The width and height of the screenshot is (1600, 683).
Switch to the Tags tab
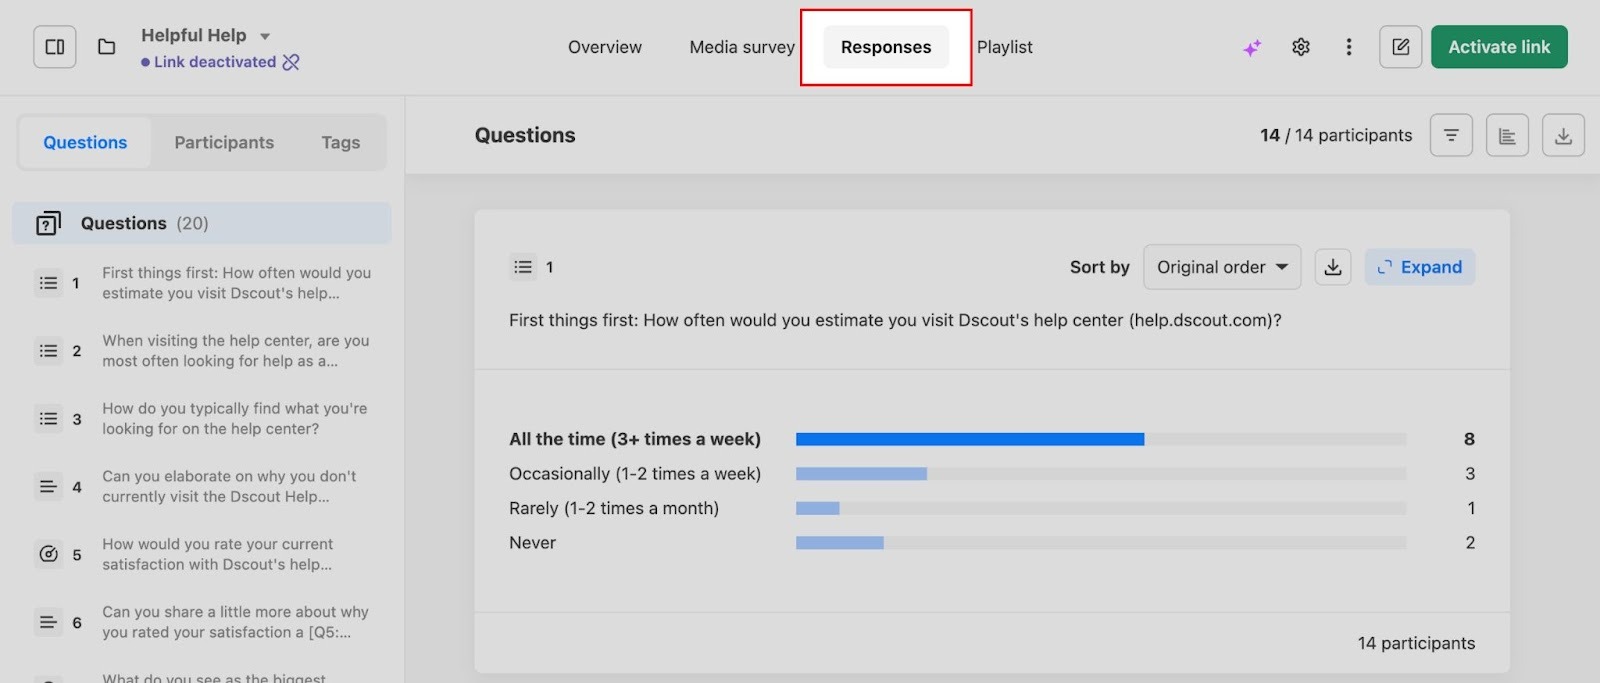pos(340,143)
